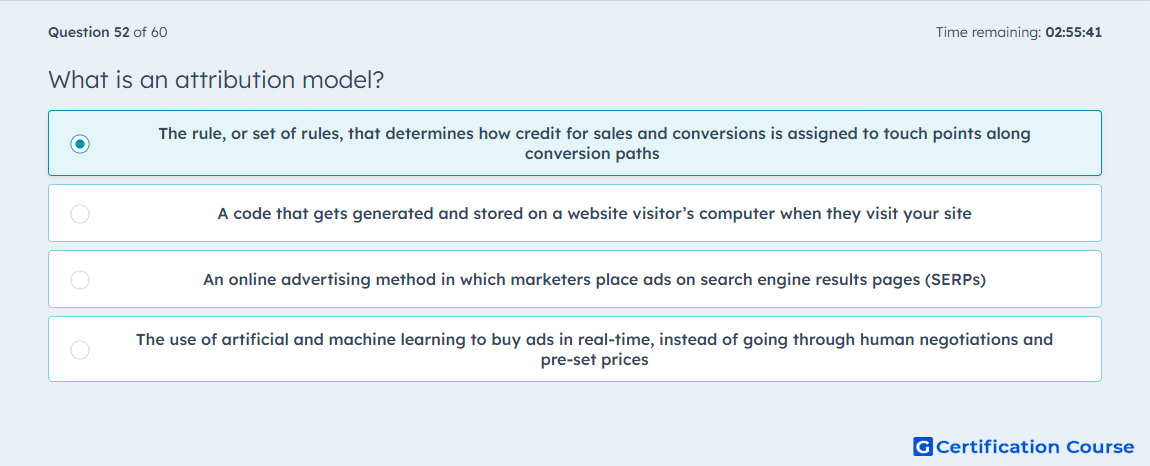Click the blue G logo icon
This screenshot has width=1150, height=466.
click(923, 446)
